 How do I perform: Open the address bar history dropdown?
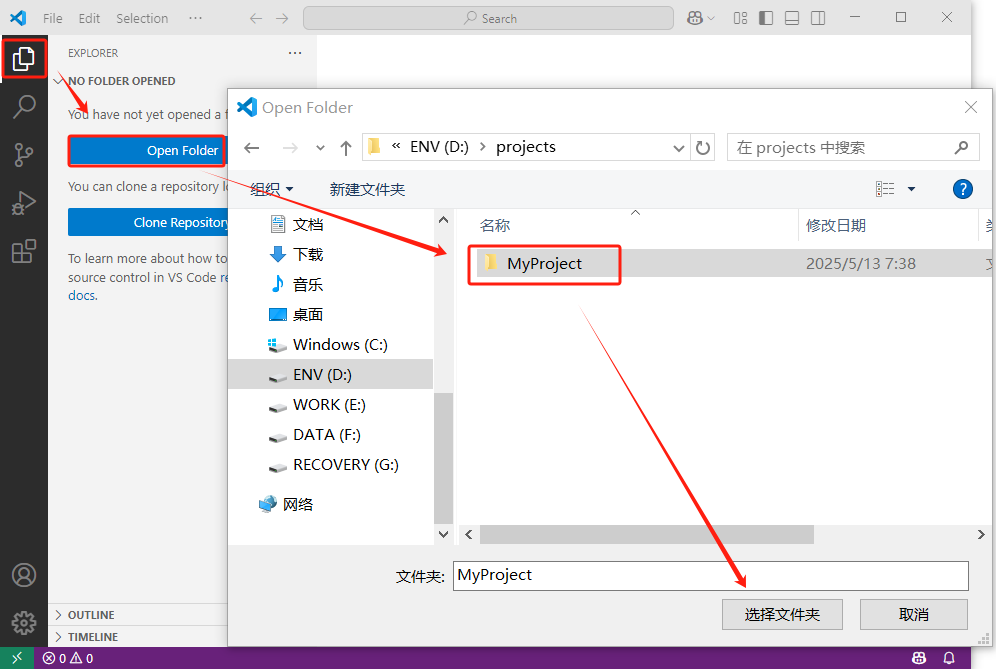(x=678, y=148)
